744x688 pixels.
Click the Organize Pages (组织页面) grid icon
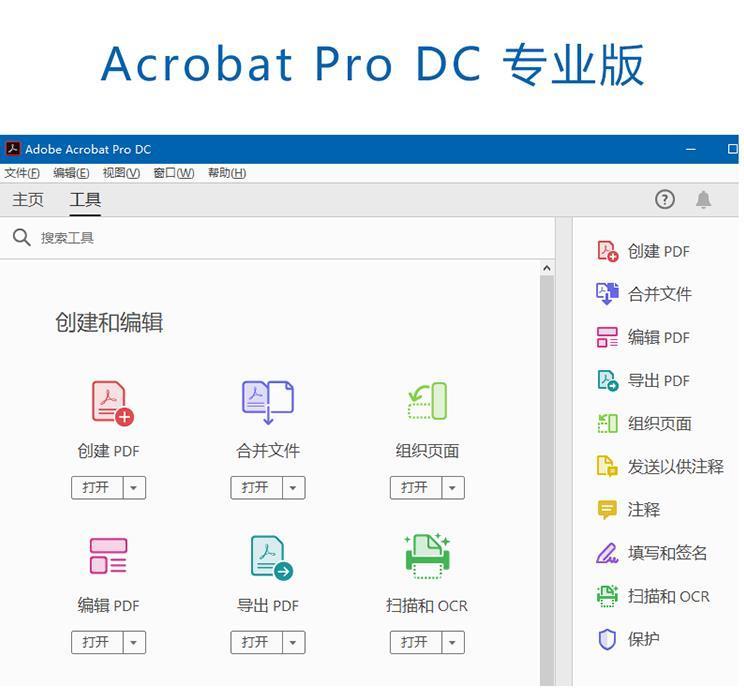[x=428, y=401]
